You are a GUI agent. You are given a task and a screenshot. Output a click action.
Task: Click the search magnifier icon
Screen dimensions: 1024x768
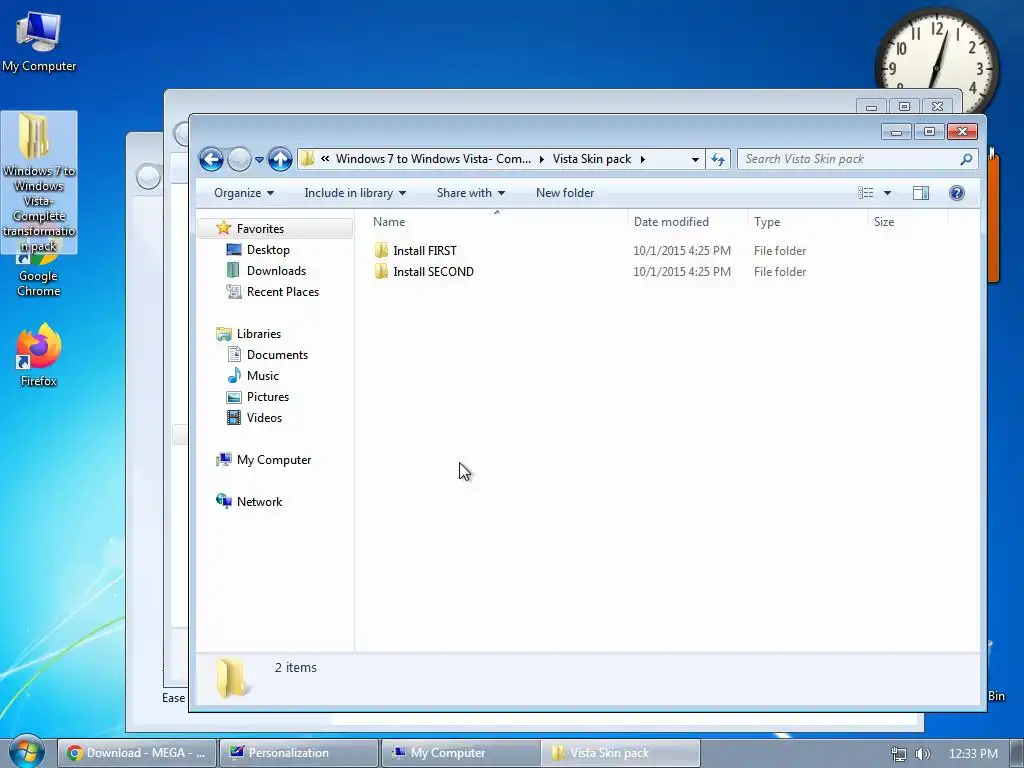[x=966, y=159]
